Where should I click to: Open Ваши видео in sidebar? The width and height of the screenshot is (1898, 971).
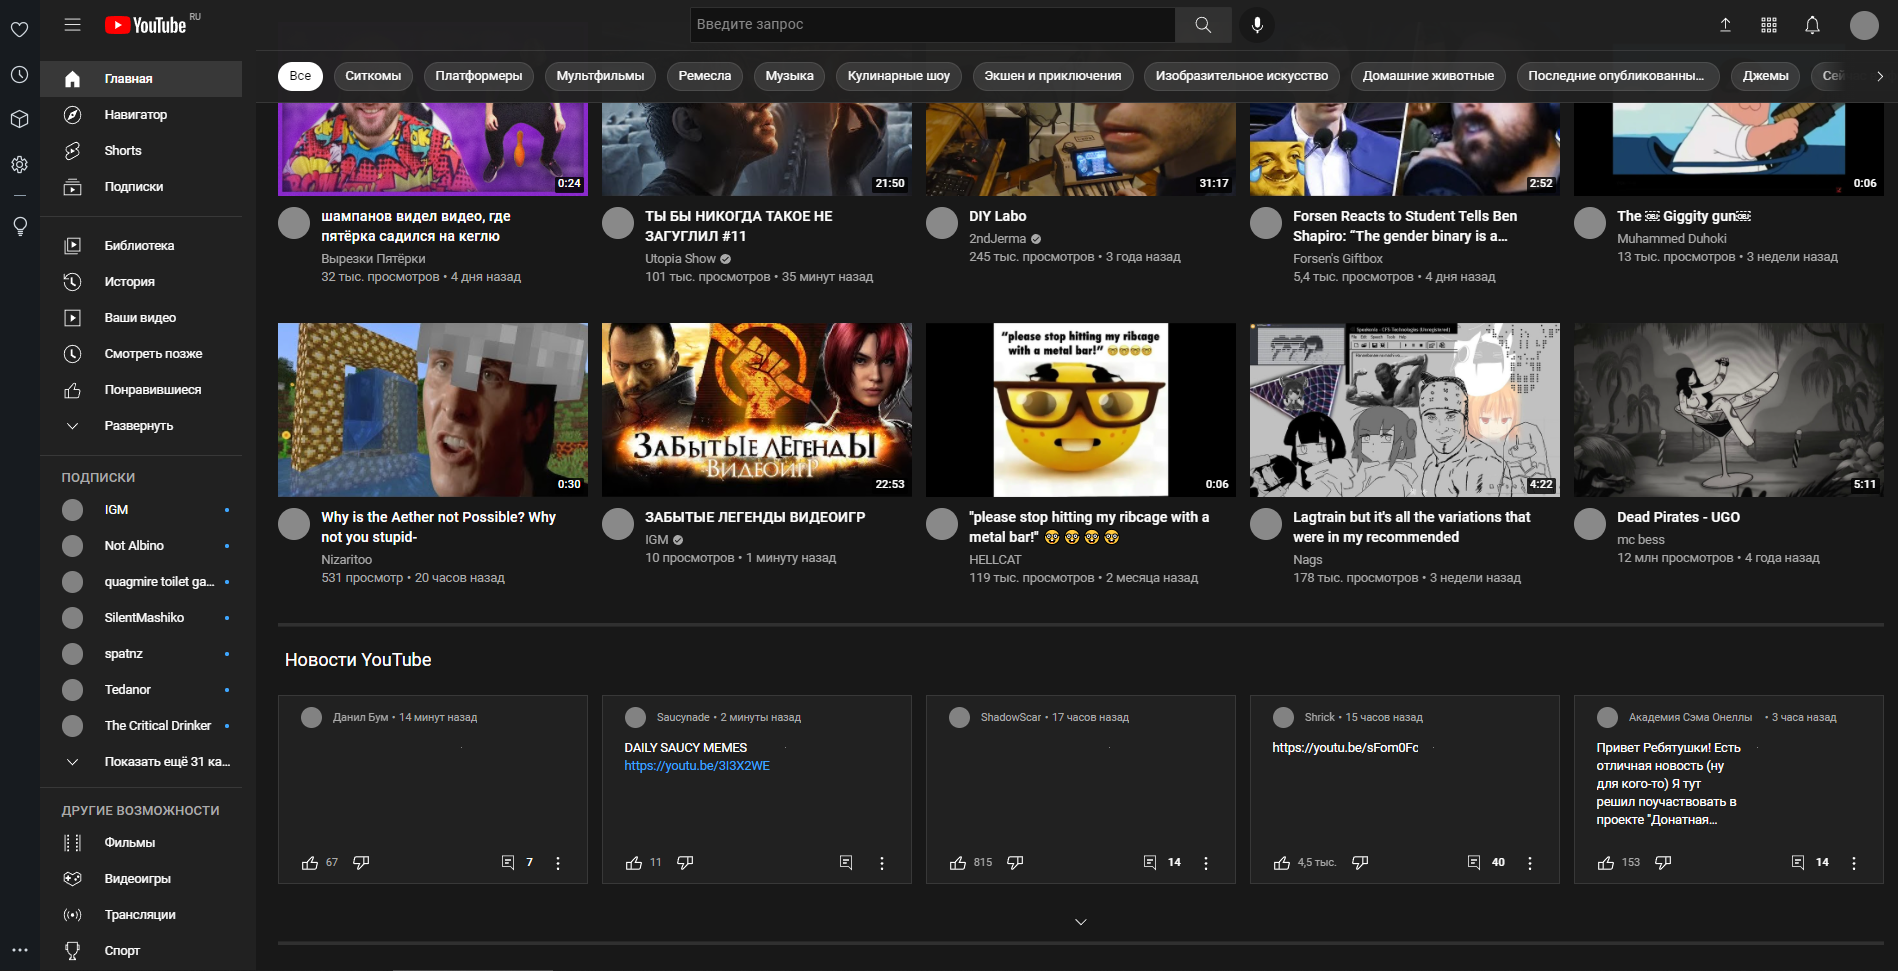click(x=141, y=318)
